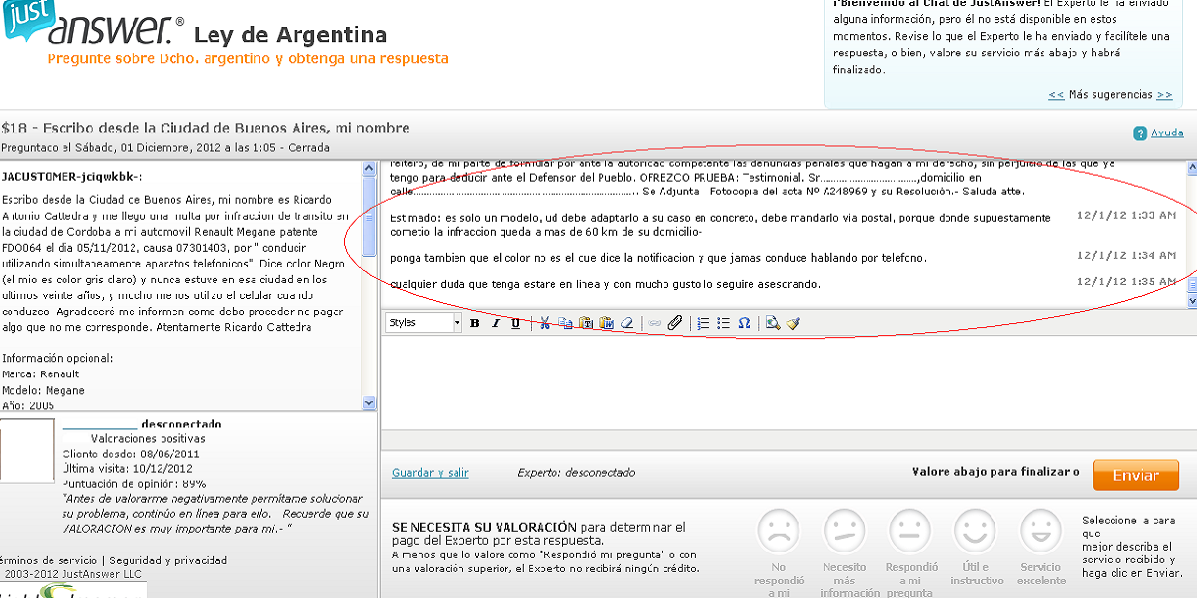Click inside the reply text editor area
The width and height of the screenshot is (1201, 600).
tap(780, 380)
